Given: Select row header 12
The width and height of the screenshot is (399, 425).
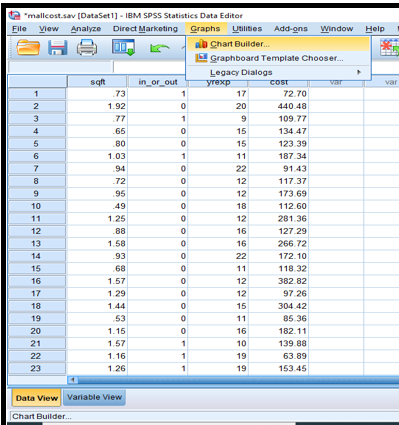Looking at the screenshot, I should click(x=37, y=231).
